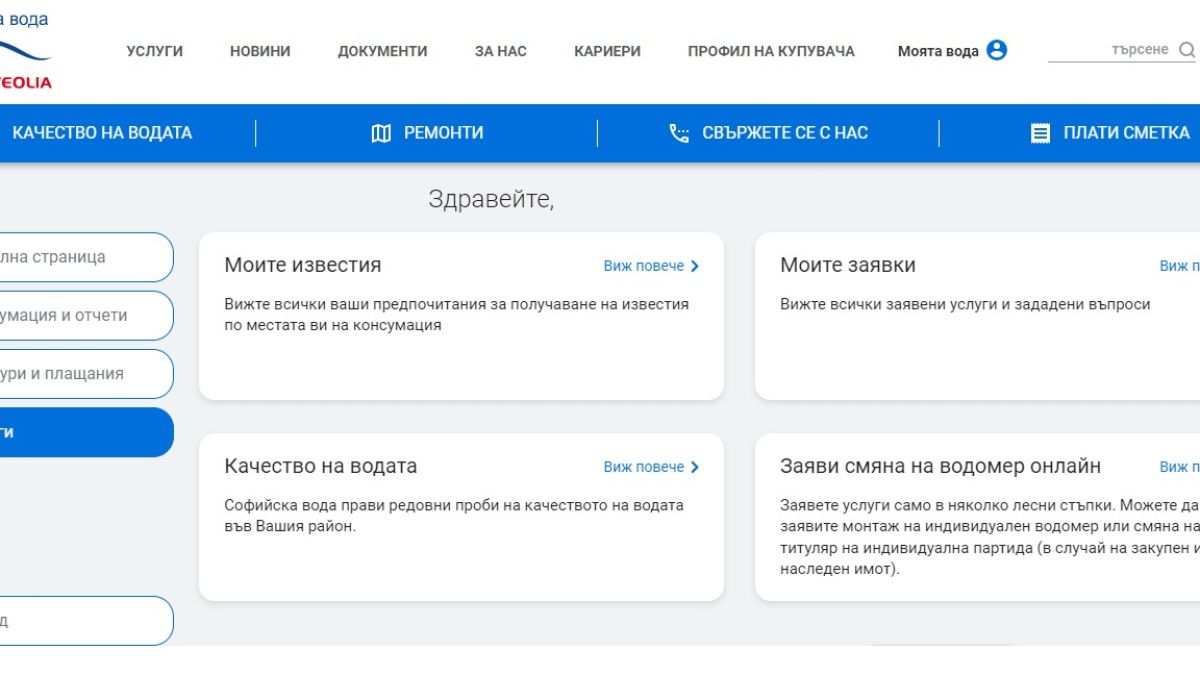Image resolution: width=1200 pixels, height=675 pixels.
Task: Click the Моите заявки card title
Action: click(848, 265)
